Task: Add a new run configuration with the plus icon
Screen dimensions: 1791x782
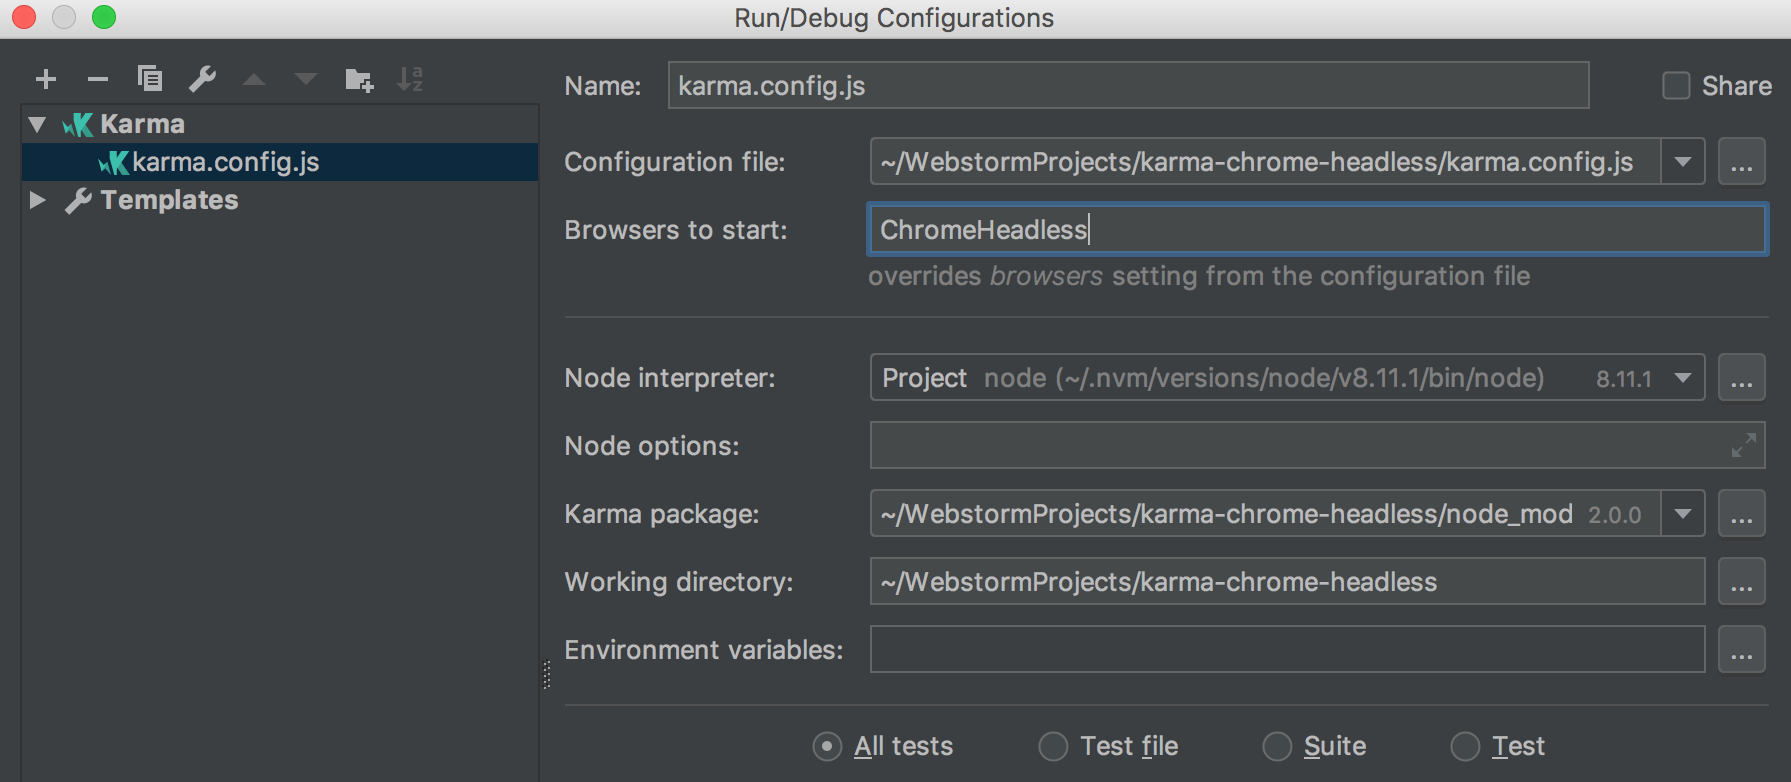Action: [46, 79]
